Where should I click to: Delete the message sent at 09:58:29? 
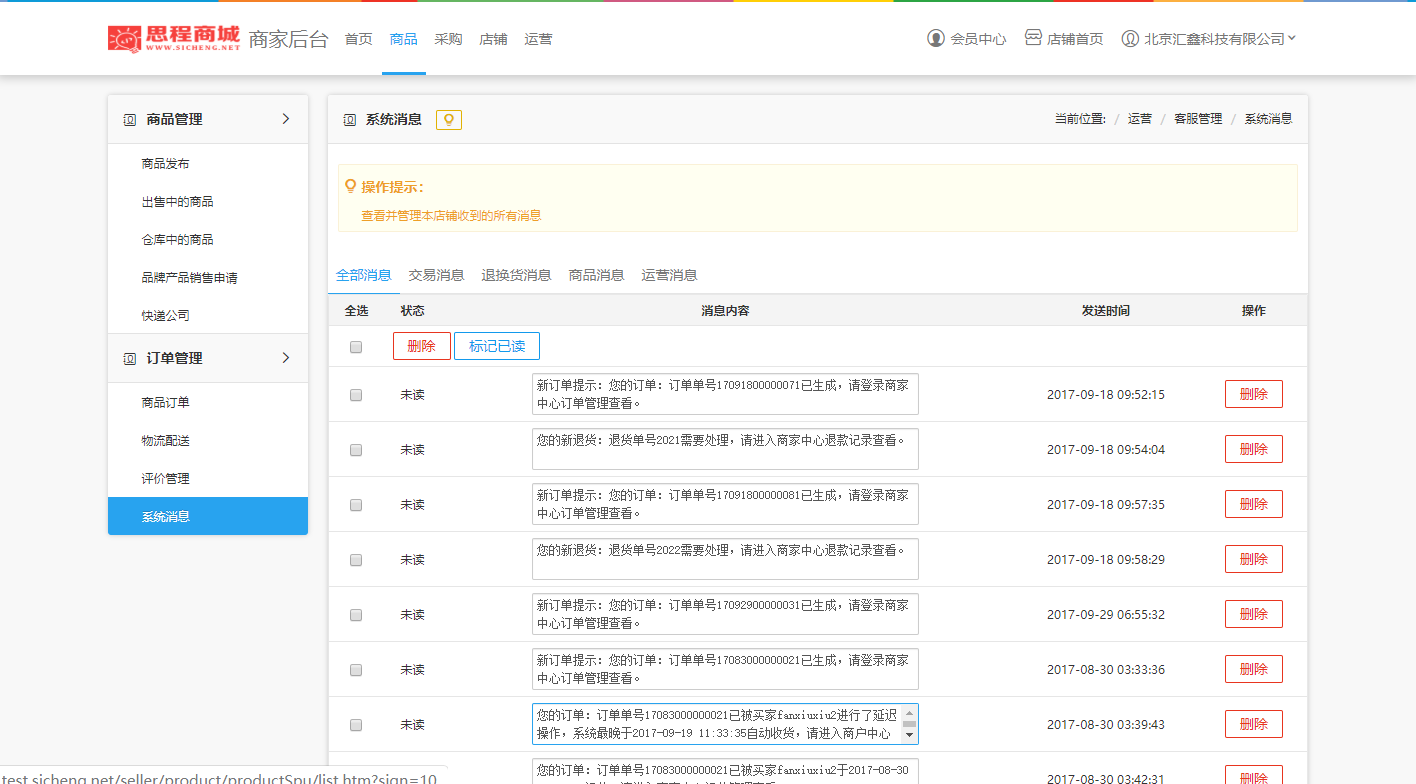[1254, 559]
